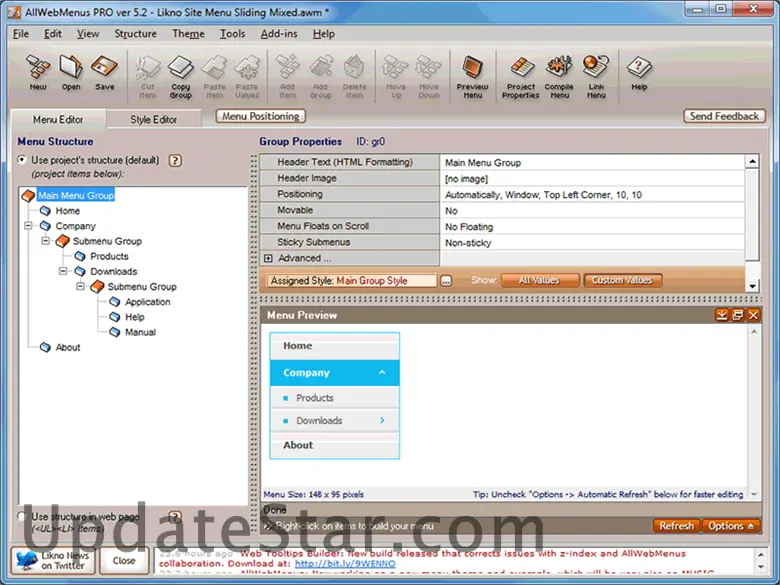Select Use structure in web page radio button

click(x=21, y=516)
